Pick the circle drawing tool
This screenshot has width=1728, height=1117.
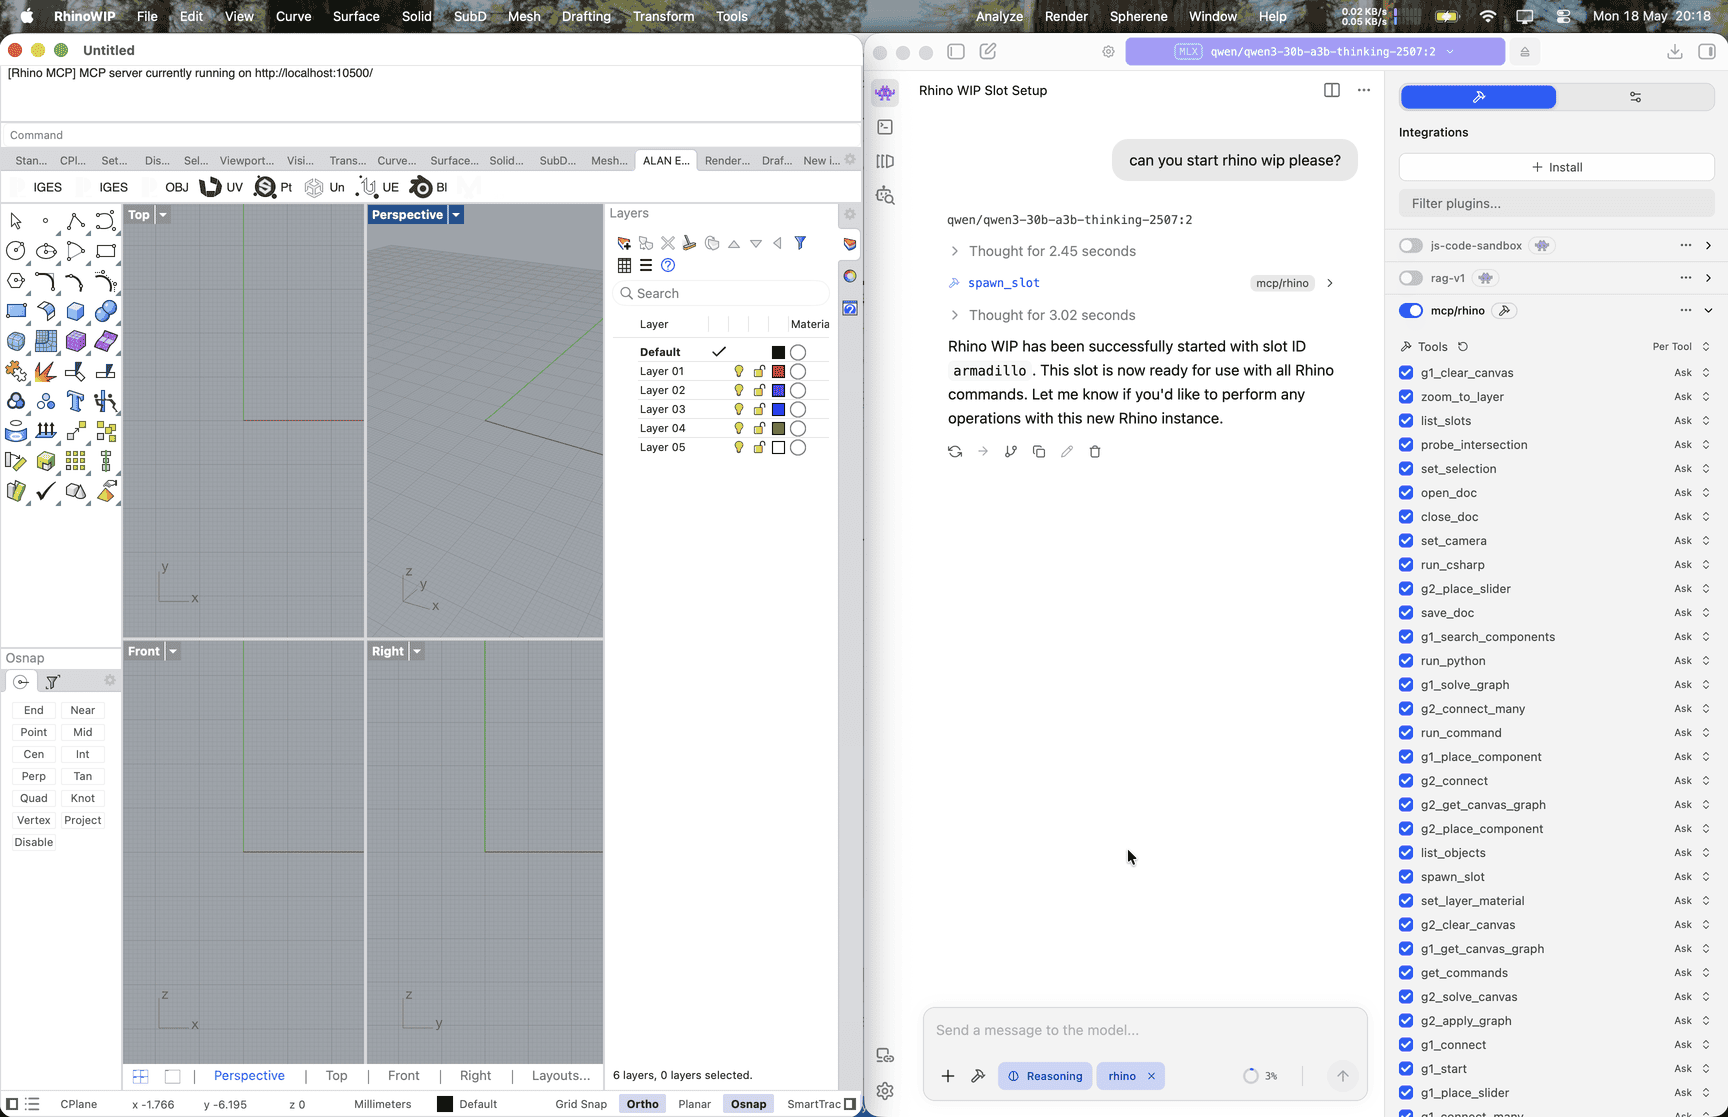pyautogui.click(x=16, y=251)
